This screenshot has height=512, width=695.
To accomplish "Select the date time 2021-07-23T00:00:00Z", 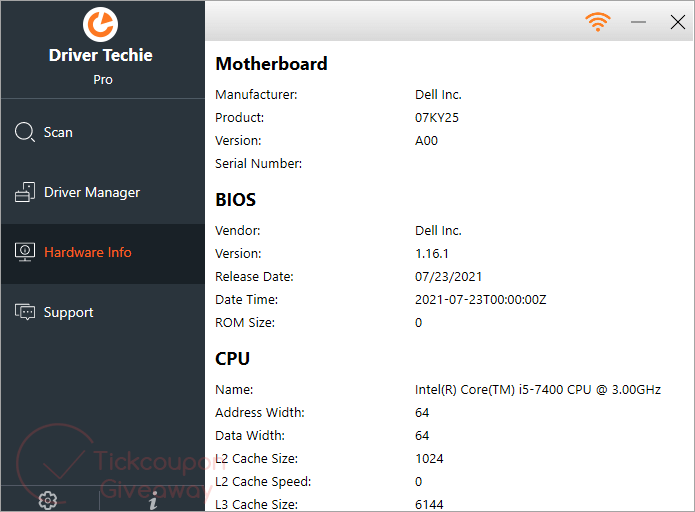I will 480,300.
